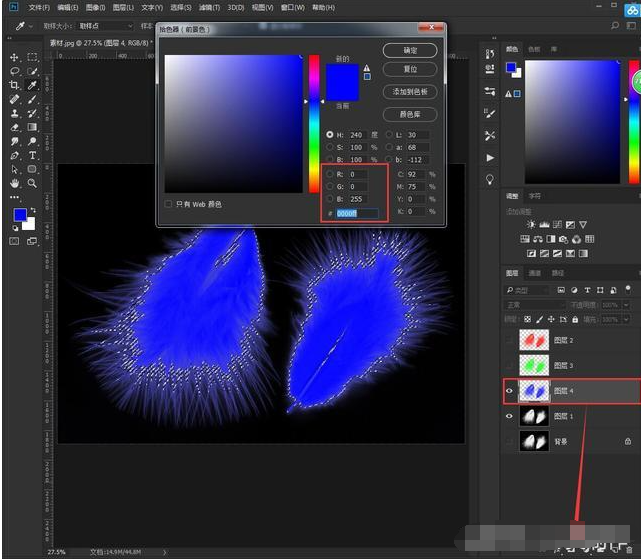Open the 取样大小 dropdown in options bar

pos(104,25)
